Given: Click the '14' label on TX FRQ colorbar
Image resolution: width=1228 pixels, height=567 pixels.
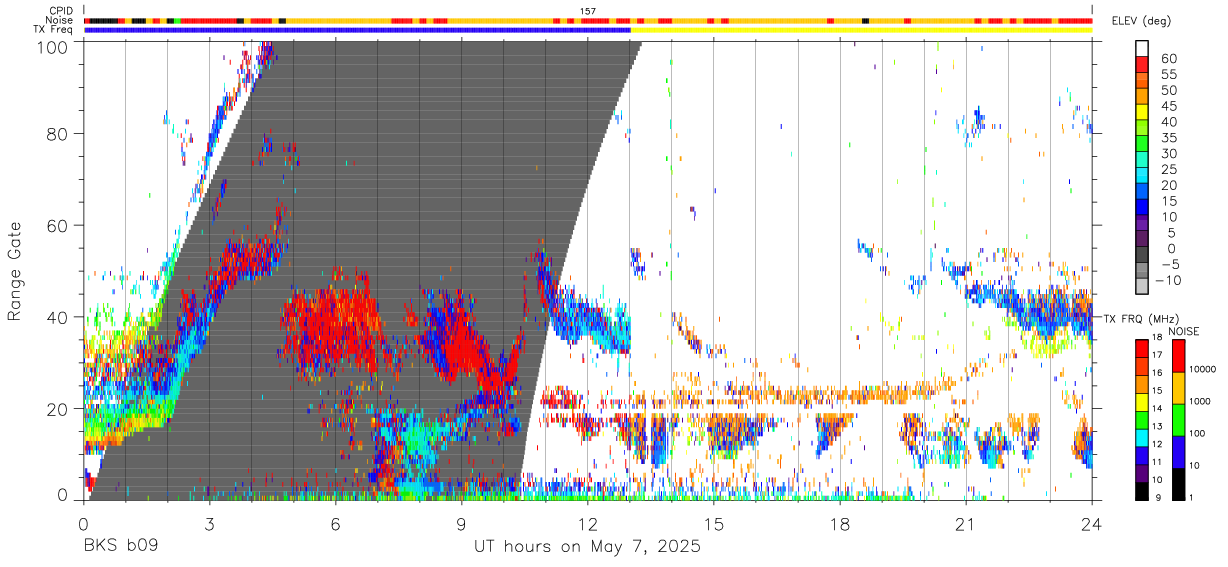Looking at the screenshot, I should 1157,408.
